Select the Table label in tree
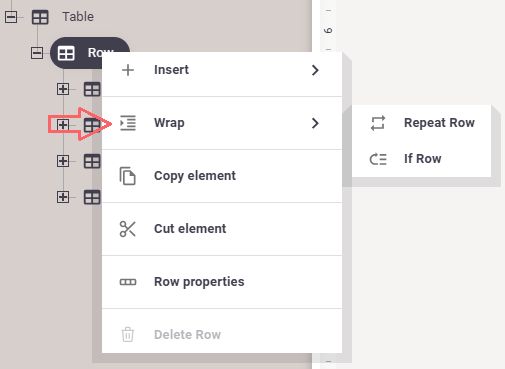Viewport: 505px width, 369px height. pos(78,17)
